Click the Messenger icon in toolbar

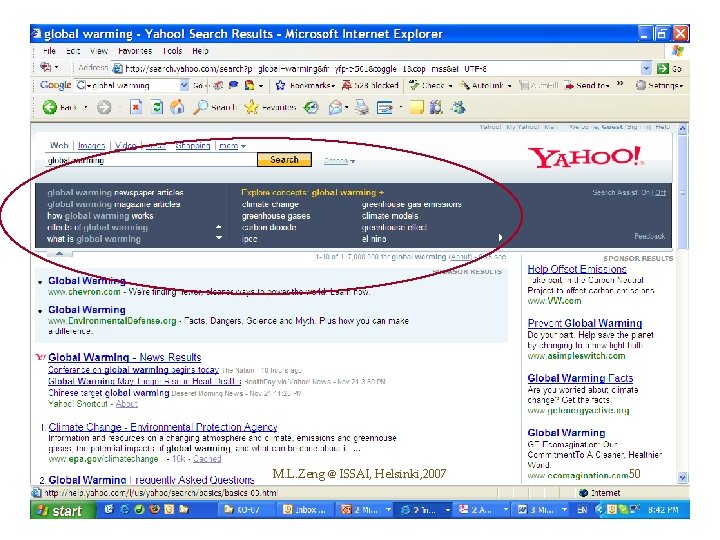tap(458, 107)
